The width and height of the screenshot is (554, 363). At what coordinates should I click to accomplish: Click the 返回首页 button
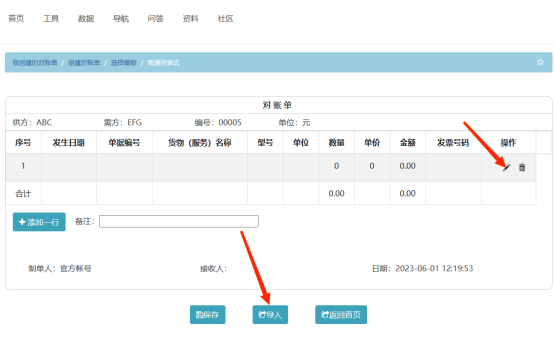click(341, 315)
